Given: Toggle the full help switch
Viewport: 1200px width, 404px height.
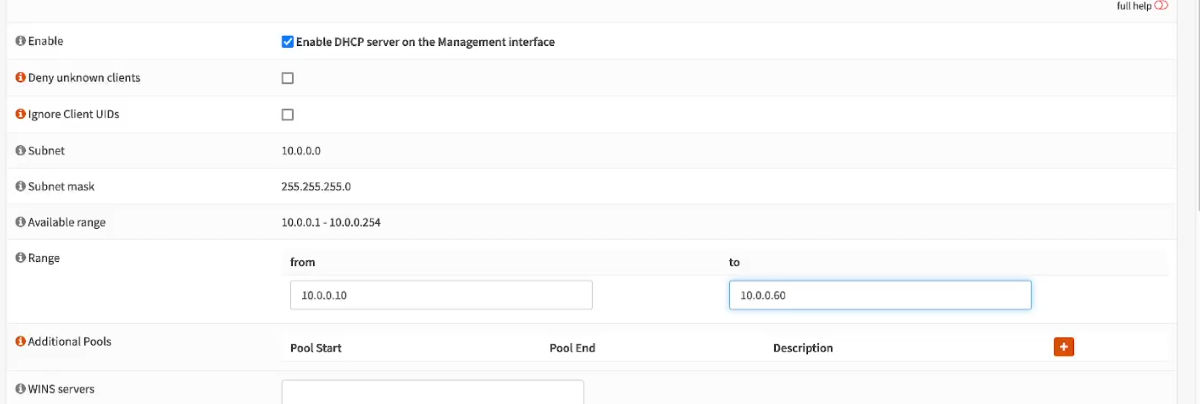Looking at the screenshot, I should pos(1161,6).
